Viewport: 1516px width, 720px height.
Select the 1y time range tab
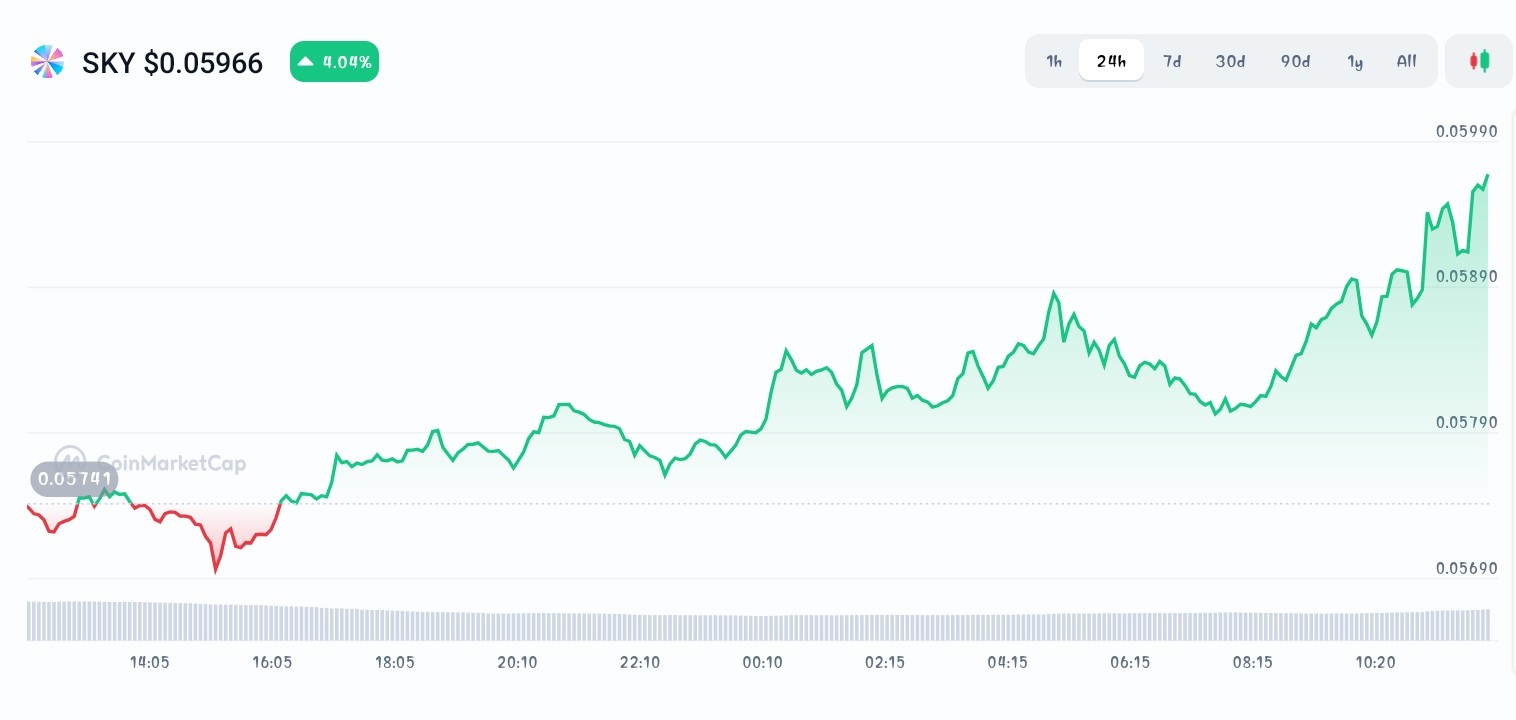1355,61
